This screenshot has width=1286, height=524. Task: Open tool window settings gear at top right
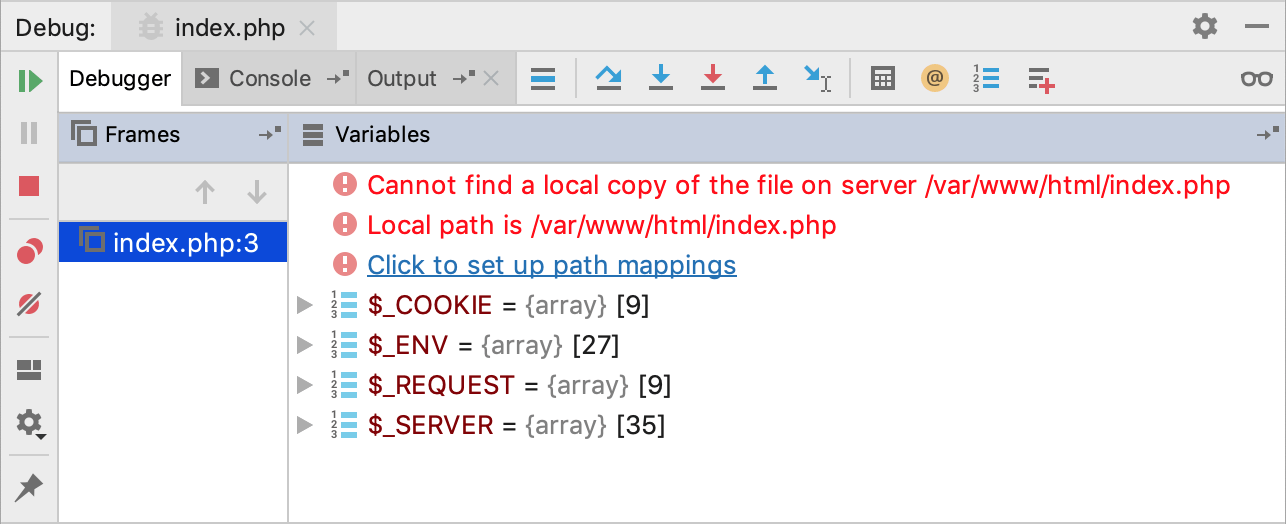1205,26
